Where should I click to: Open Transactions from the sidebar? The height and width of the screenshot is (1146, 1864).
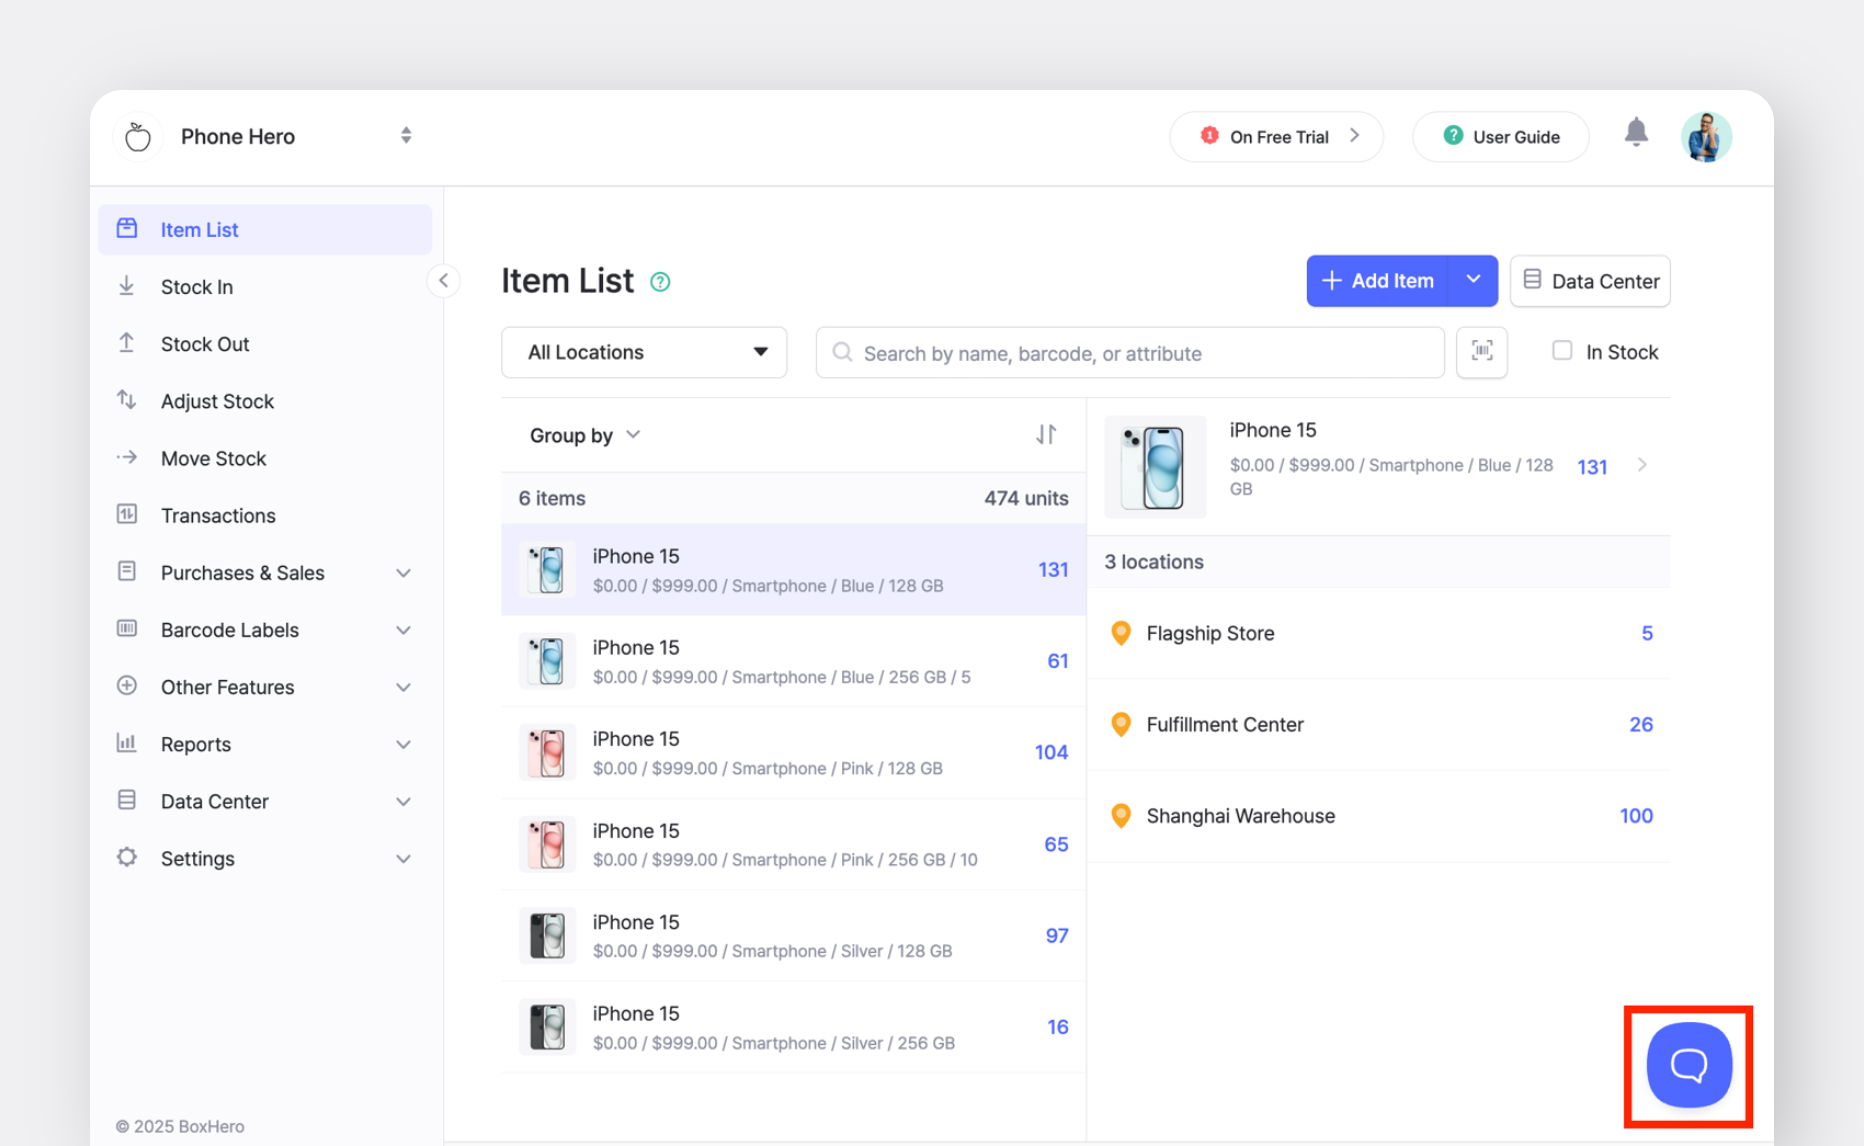point(218,516)
